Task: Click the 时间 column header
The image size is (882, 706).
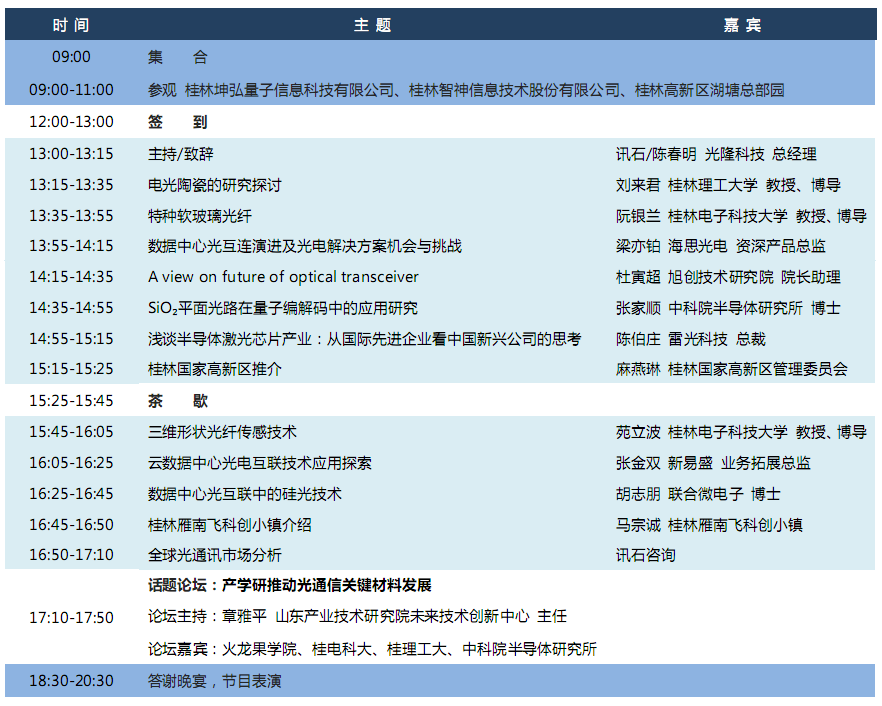Action: pos(71,25)
